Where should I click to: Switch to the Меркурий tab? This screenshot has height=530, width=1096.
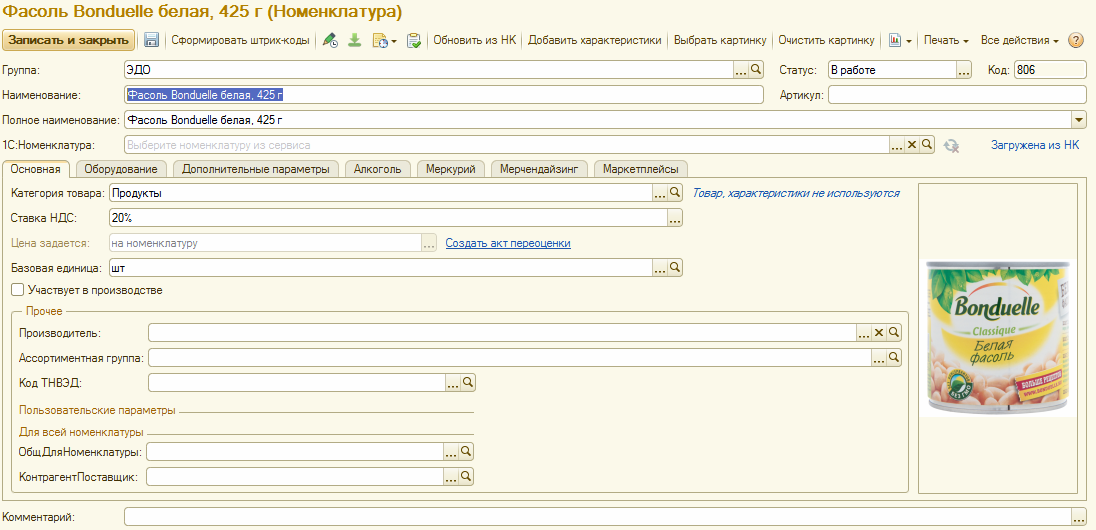pyautogui.click(x=451, y=169)
